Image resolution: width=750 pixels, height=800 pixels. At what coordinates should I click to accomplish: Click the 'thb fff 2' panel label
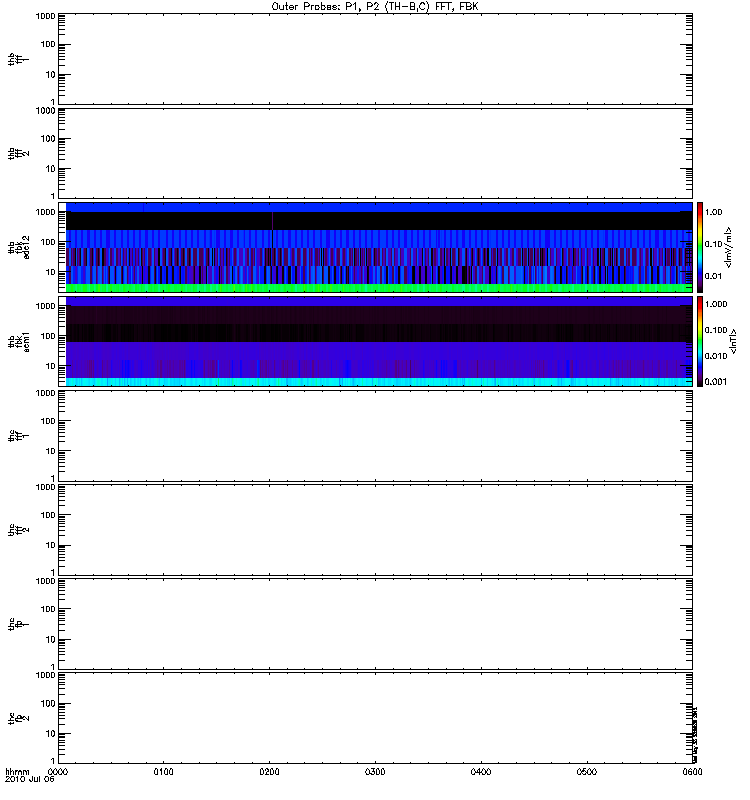tap(18, 153)
